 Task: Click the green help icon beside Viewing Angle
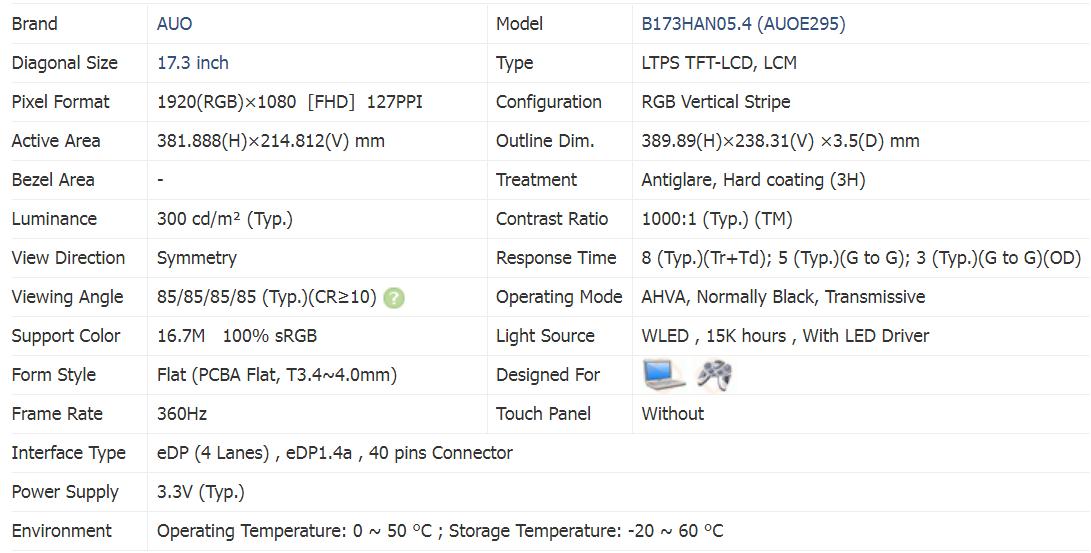[x=394, y=298]
